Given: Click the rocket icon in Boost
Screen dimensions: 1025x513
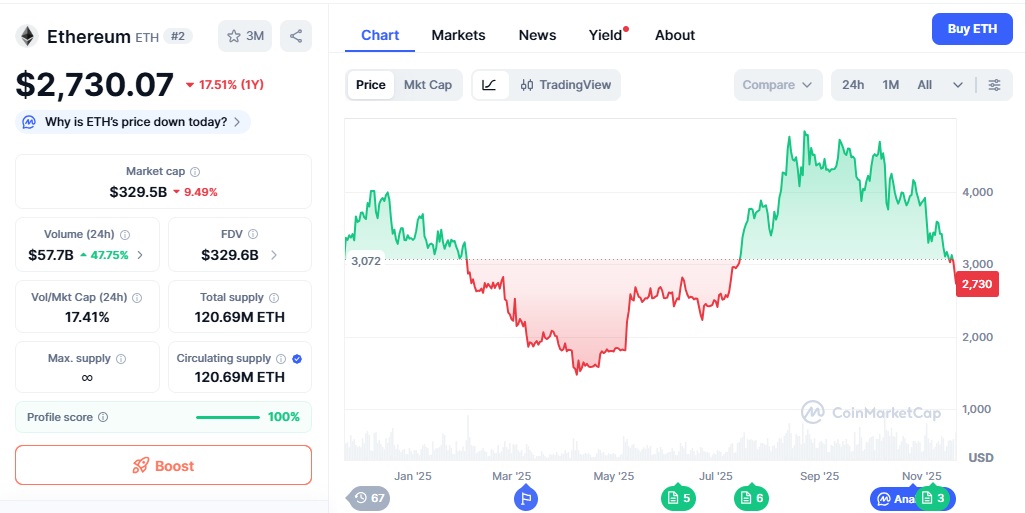Looking at the screenshot, I should click(140, 466).
